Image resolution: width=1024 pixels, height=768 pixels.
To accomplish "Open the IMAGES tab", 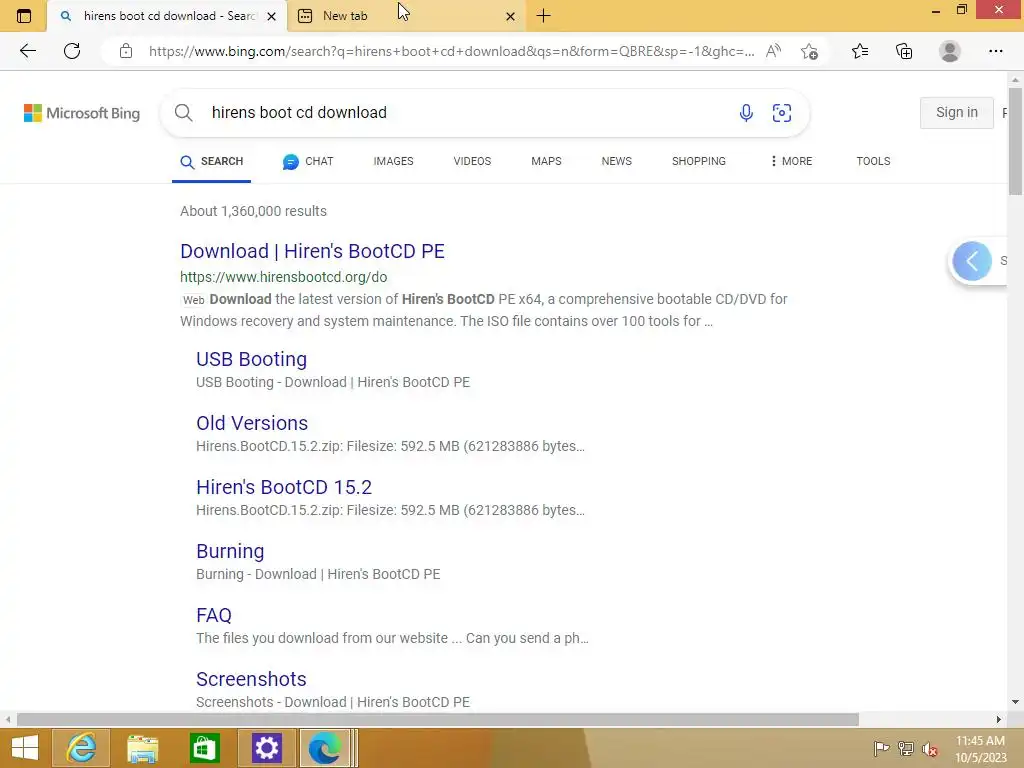I will tap(393, 161).
